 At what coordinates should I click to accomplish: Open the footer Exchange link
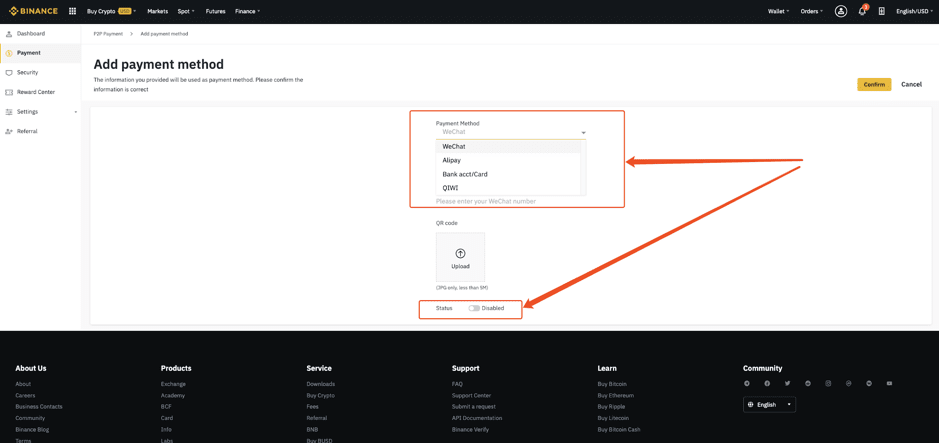[173, 384]
